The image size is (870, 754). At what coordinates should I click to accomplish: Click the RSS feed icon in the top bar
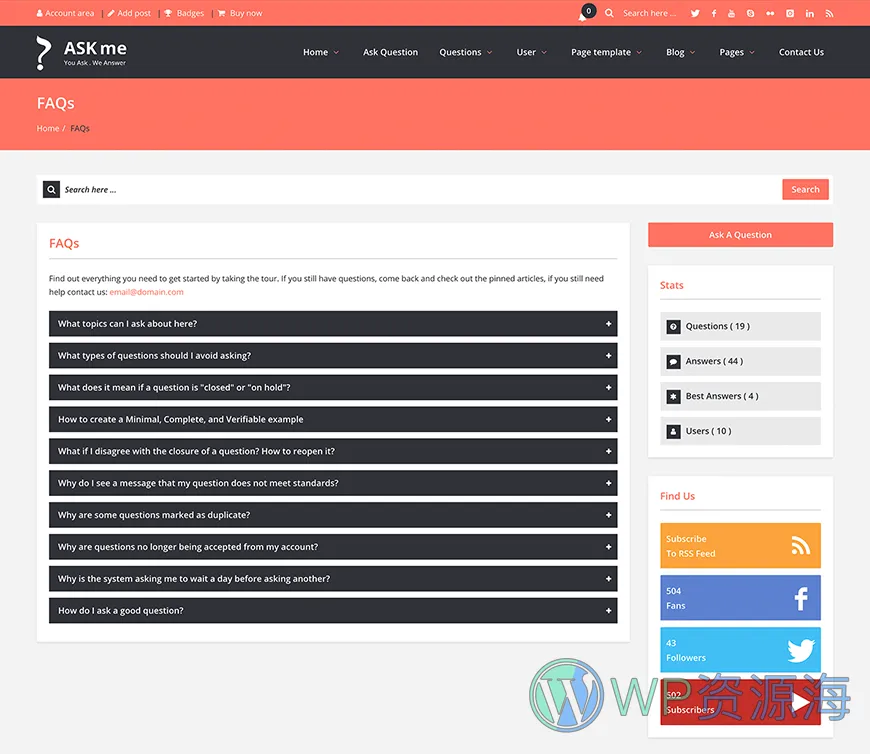[829, 13]
